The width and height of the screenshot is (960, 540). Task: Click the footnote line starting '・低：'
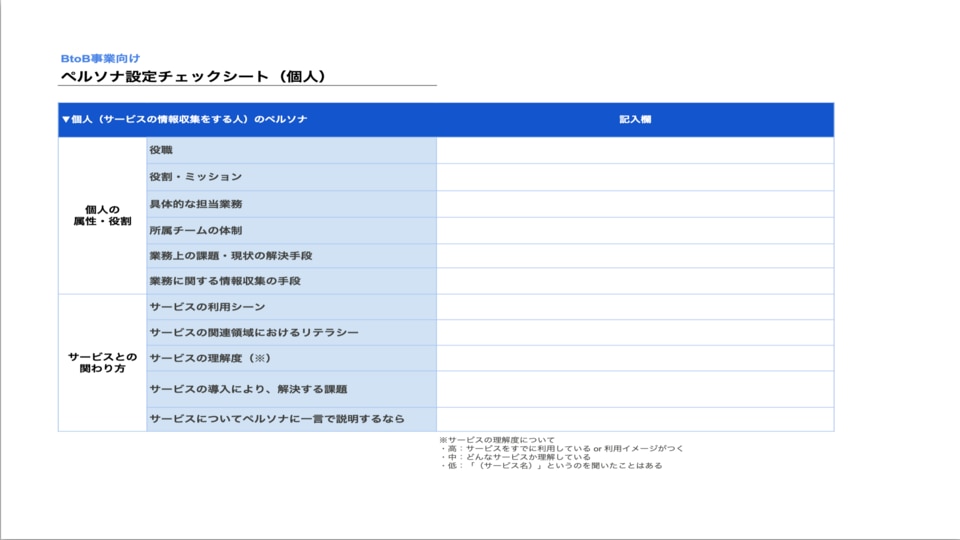[x=550, y=465]
